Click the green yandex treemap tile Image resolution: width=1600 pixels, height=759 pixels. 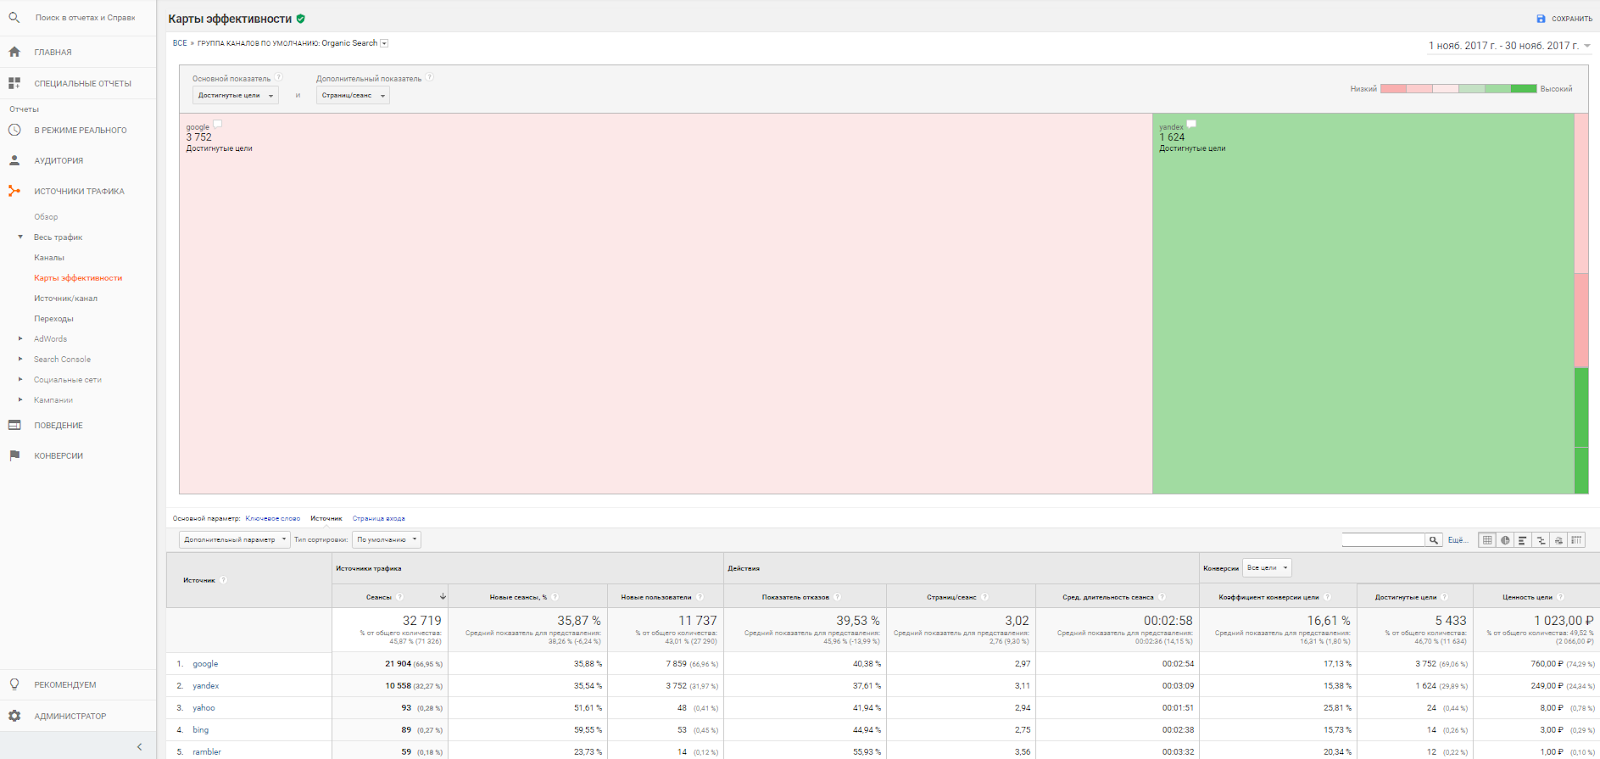click(1363, 303)
